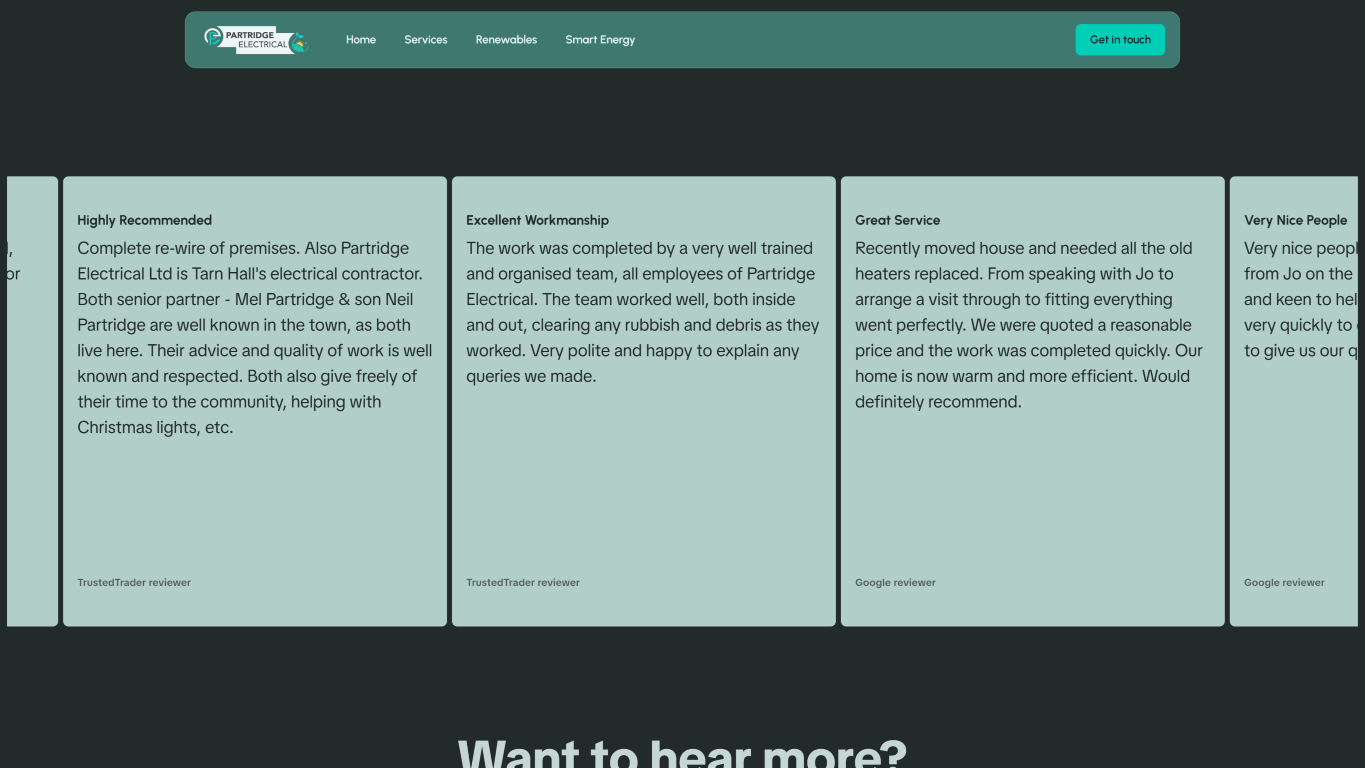Open the Smart Energy nav link
This screenshot has height=768, width=1365.
pyautogui.click(x=600, y=40)
